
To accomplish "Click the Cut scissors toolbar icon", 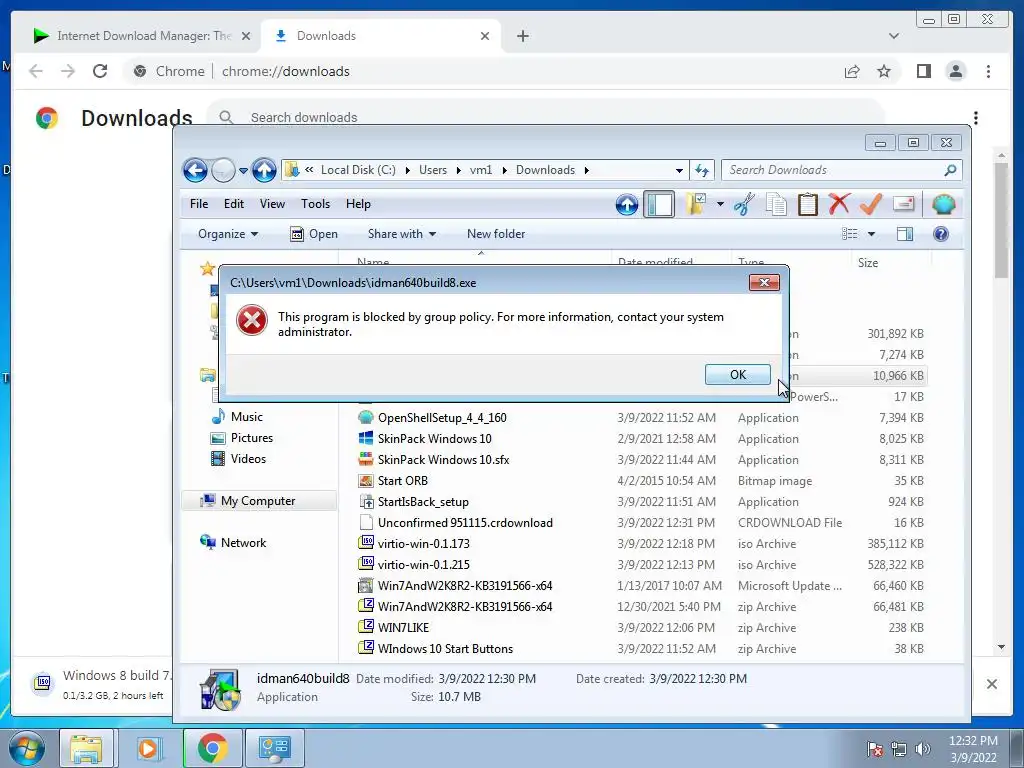I will [x=744, y=204].
